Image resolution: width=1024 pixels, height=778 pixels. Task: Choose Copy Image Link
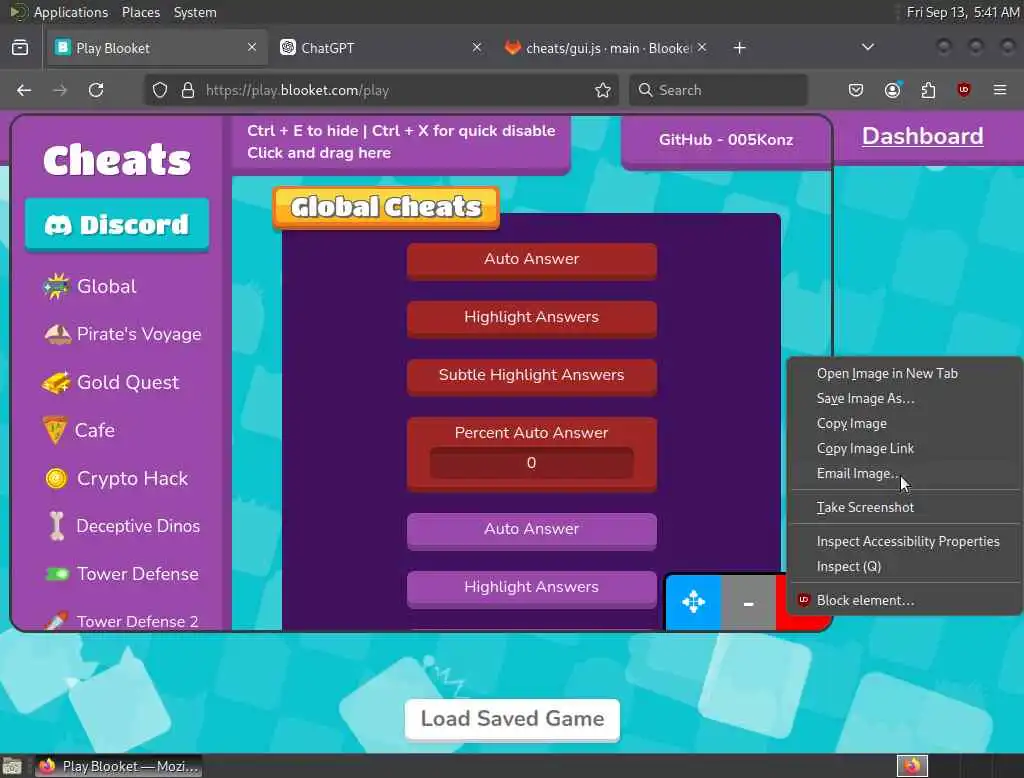(x=905, y=449)
